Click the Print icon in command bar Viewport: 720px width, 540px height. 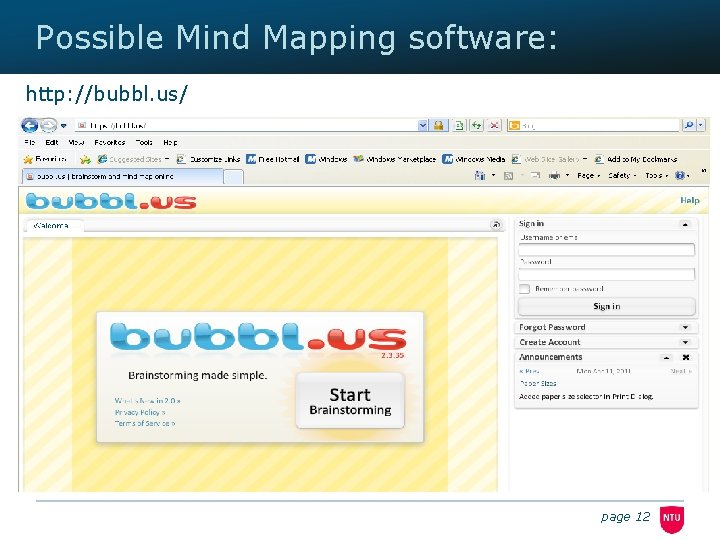pos(555,175)
